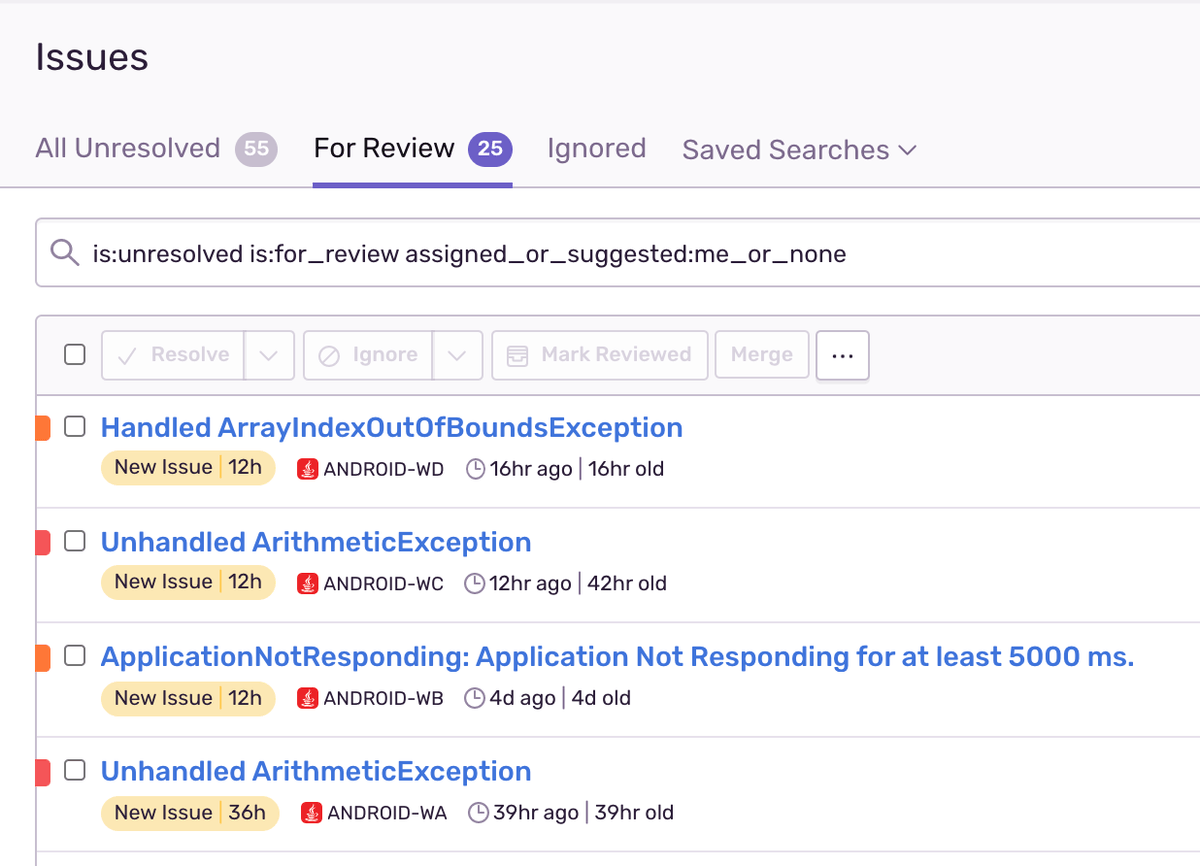This screenshot has width=1200, height=866.
Task: Open the Unhandled ArithmeticException issue
Action: tap(316, 541)
